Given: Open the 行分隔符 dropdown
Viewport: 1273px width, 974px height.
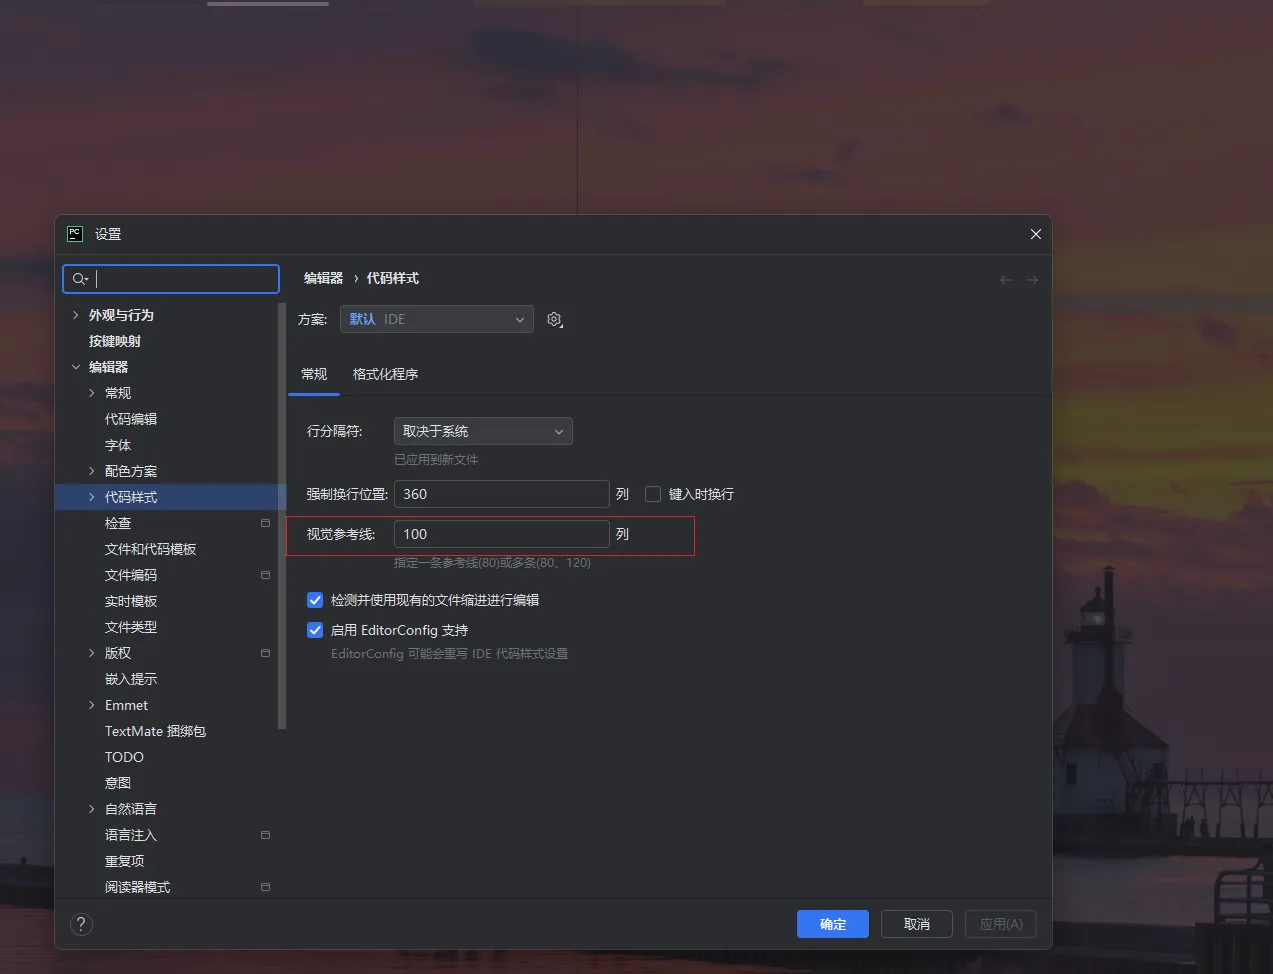Looking at the screenshot, I should (x=483, y=431).
